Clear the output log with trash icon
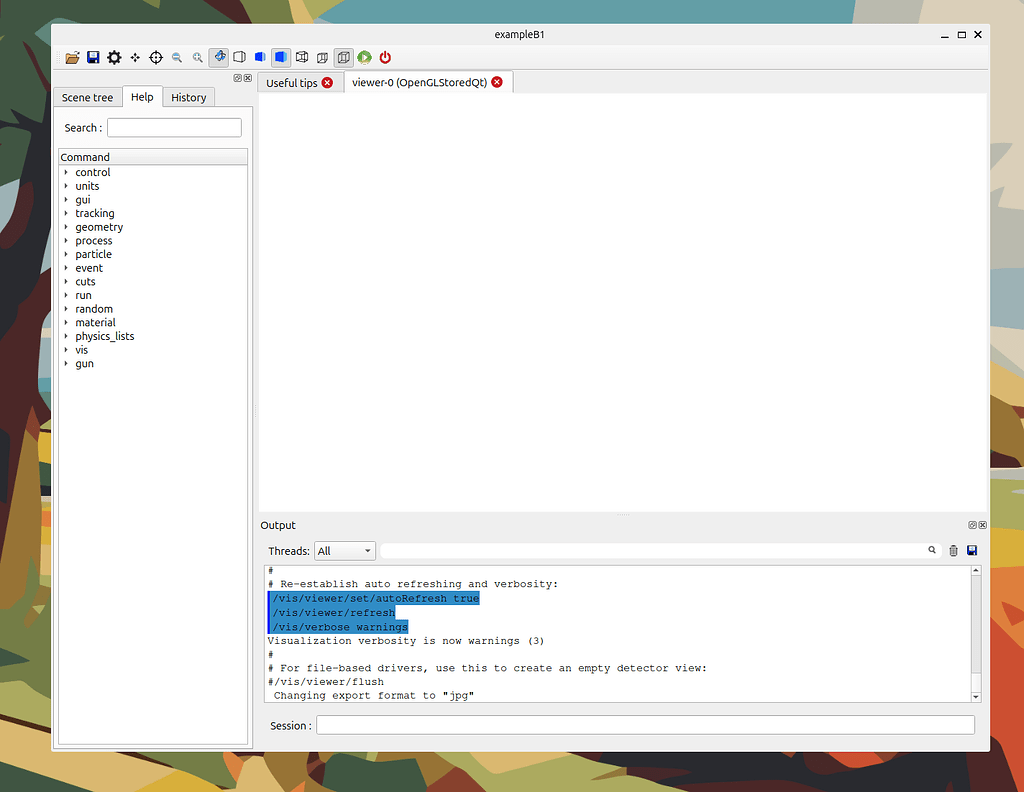 pyautogui.click(x=952, y=550)
